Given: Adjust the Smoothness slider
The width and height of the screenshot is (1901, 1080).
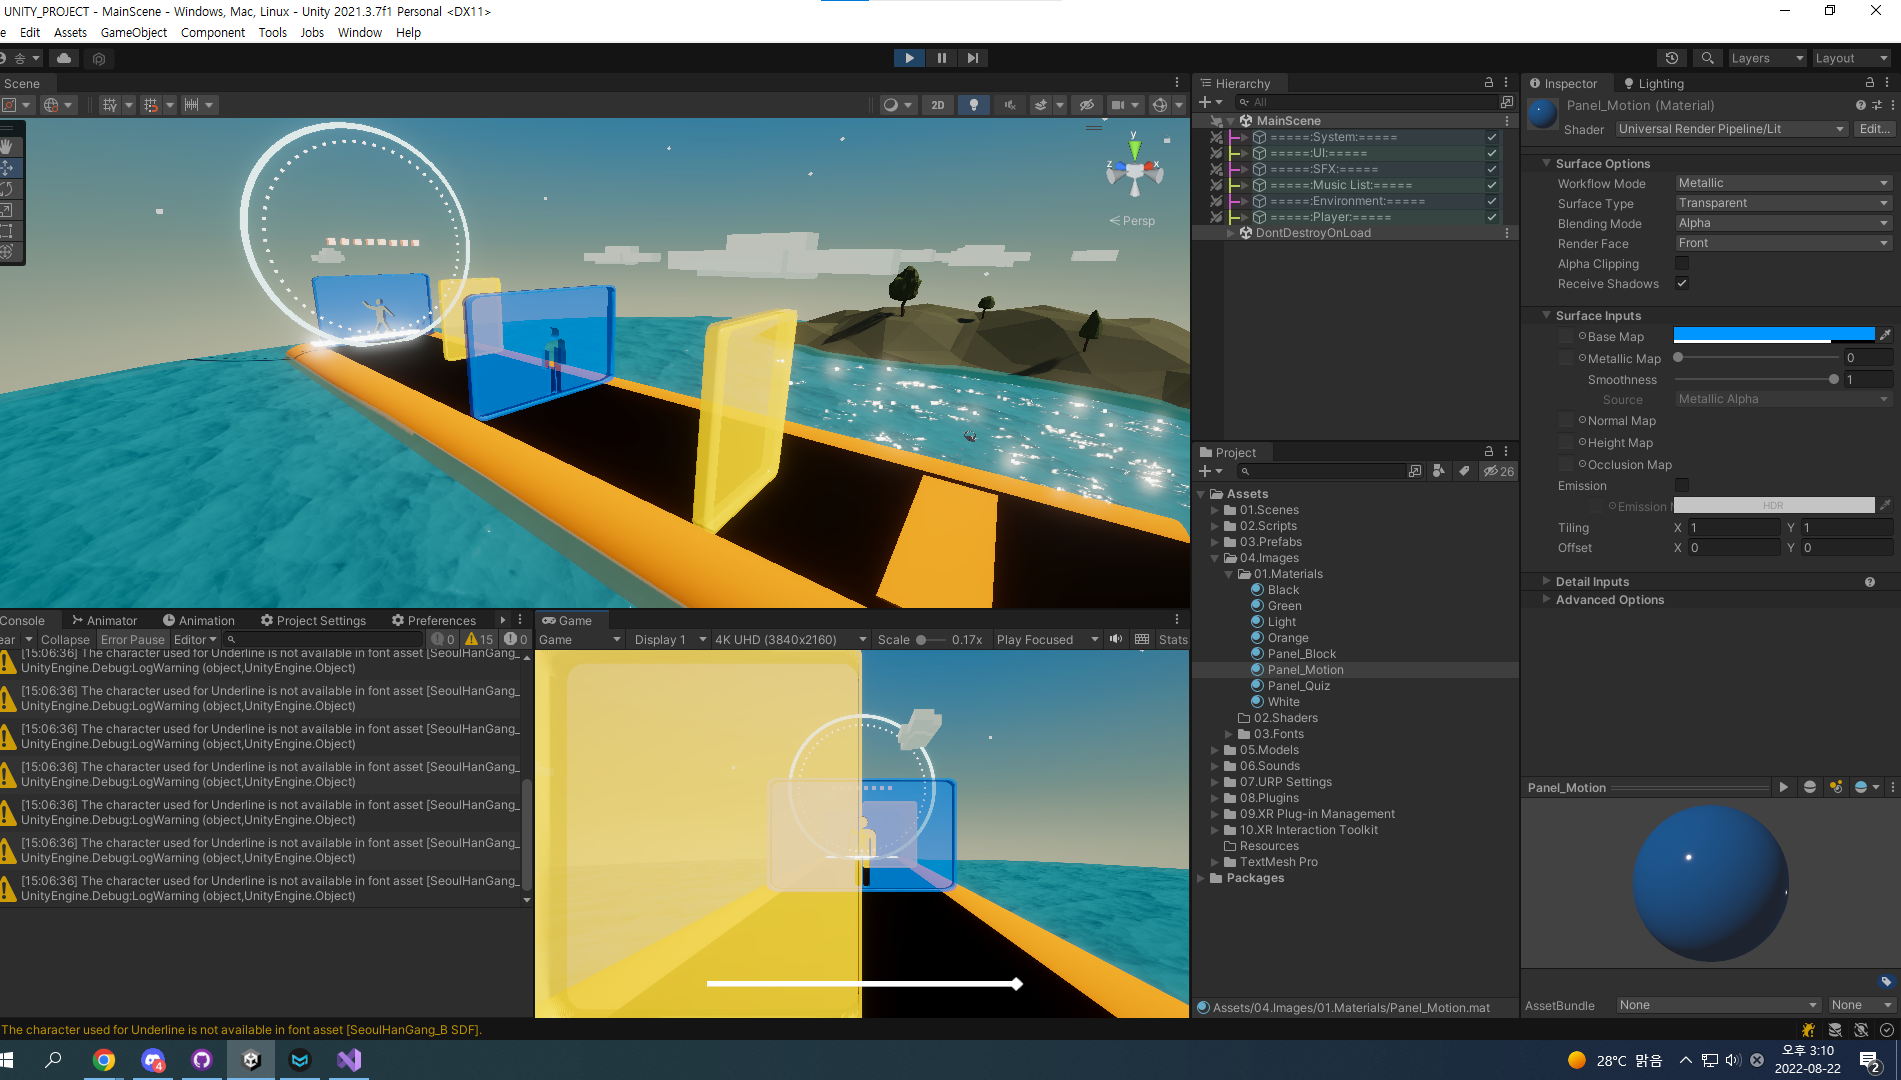Looking at the screenshot, I should point(1833,379).
